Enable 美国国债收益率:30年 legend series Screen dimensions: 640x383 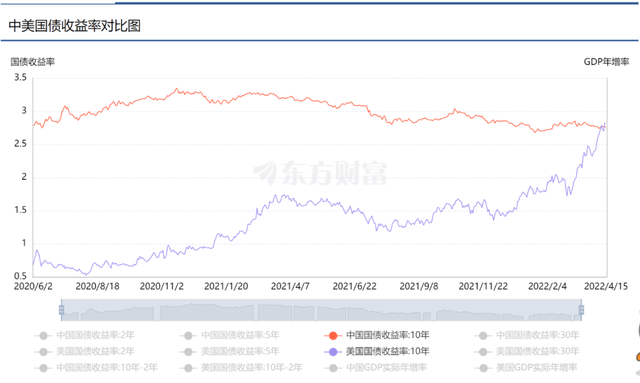tap(527, 351)
